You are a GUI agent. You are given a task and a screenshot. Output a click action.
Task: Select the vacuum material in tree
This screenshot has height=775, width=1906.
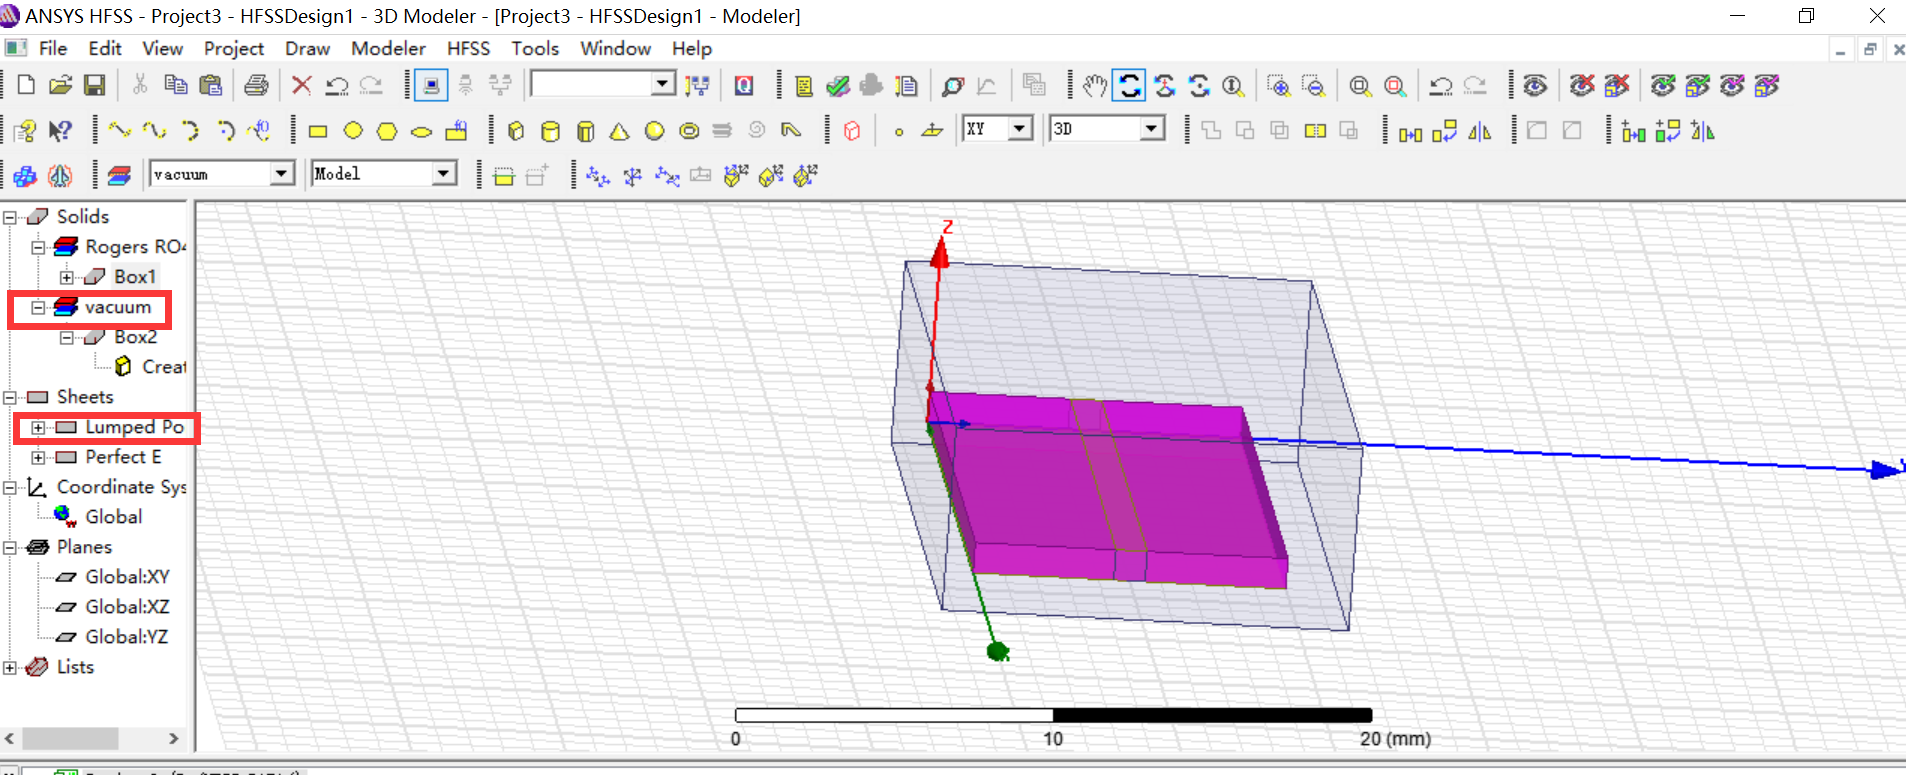pos(118,307)
